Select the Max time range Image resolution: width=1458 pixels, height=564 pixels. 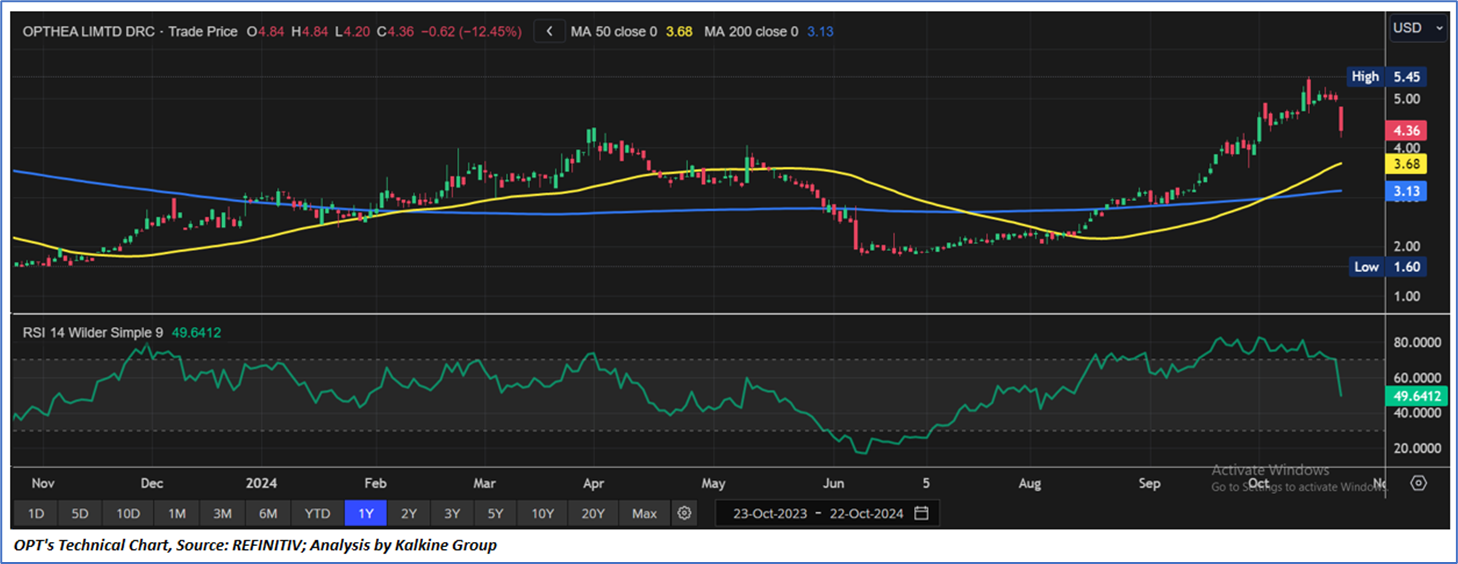coord(645,513)
